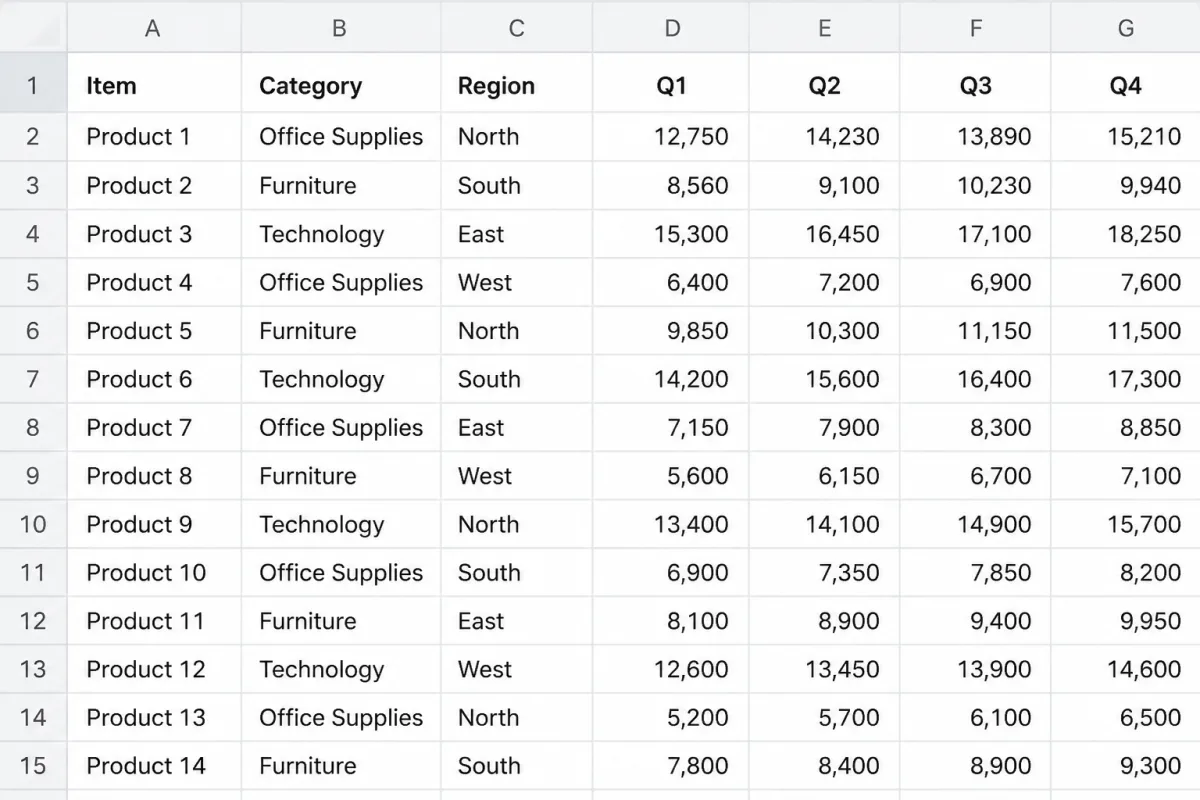
Task: Select column G header
Action: (1125, 28)
